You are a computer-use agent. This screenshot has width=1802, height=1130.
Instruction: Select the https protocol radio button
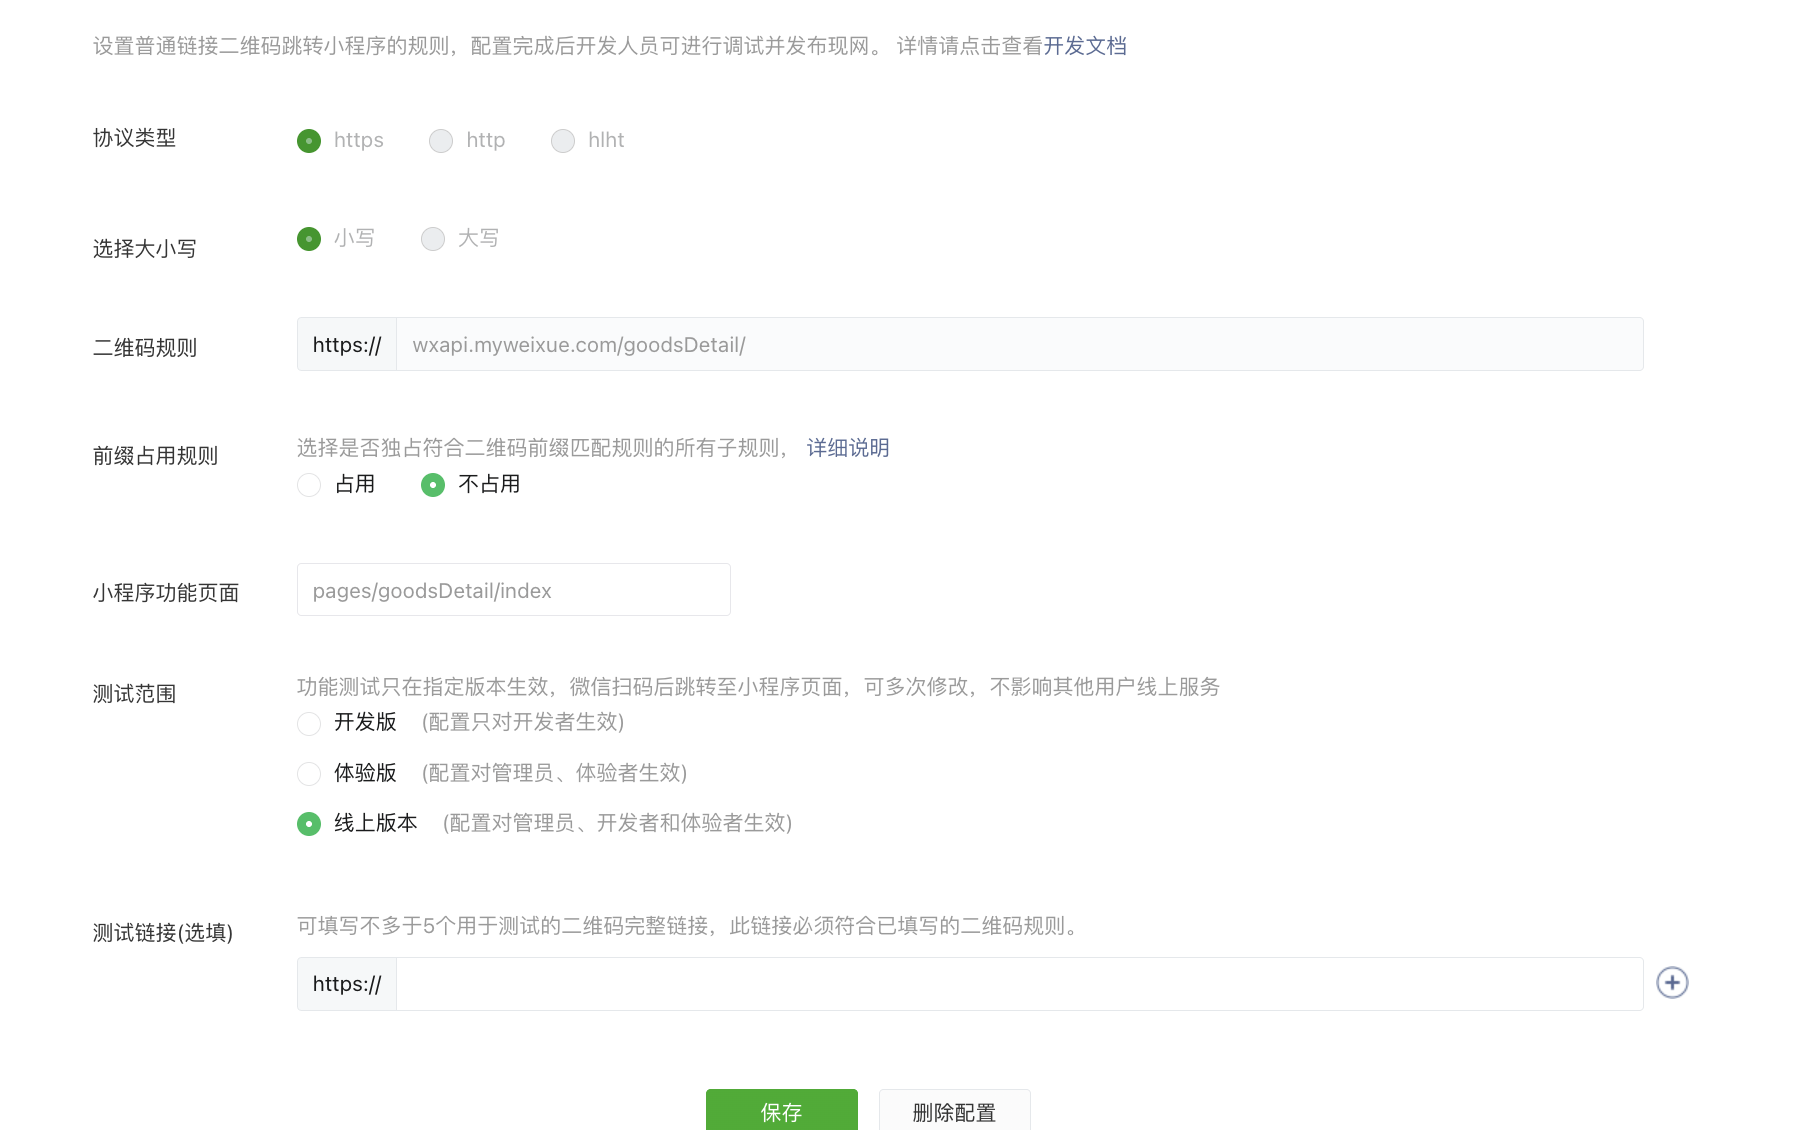[309, 141]
